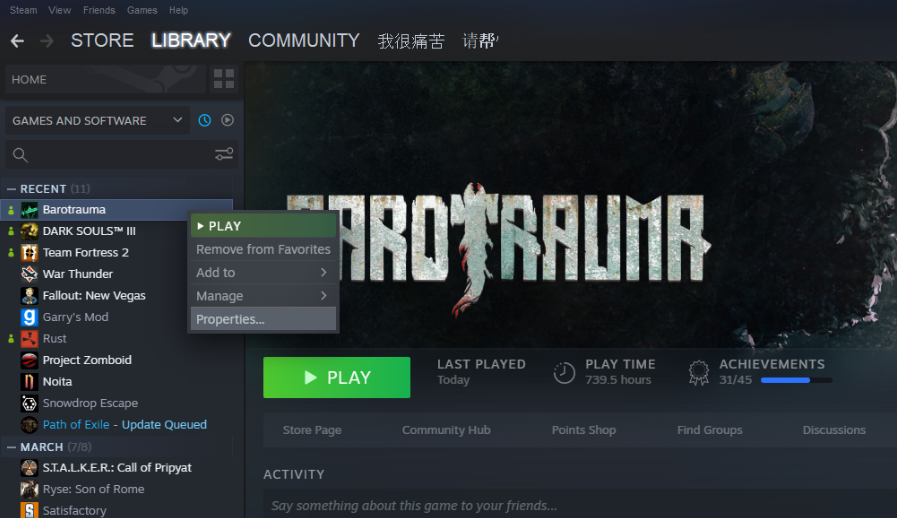
Task: Open the Friends menu
Action: [x=99, y=10]
